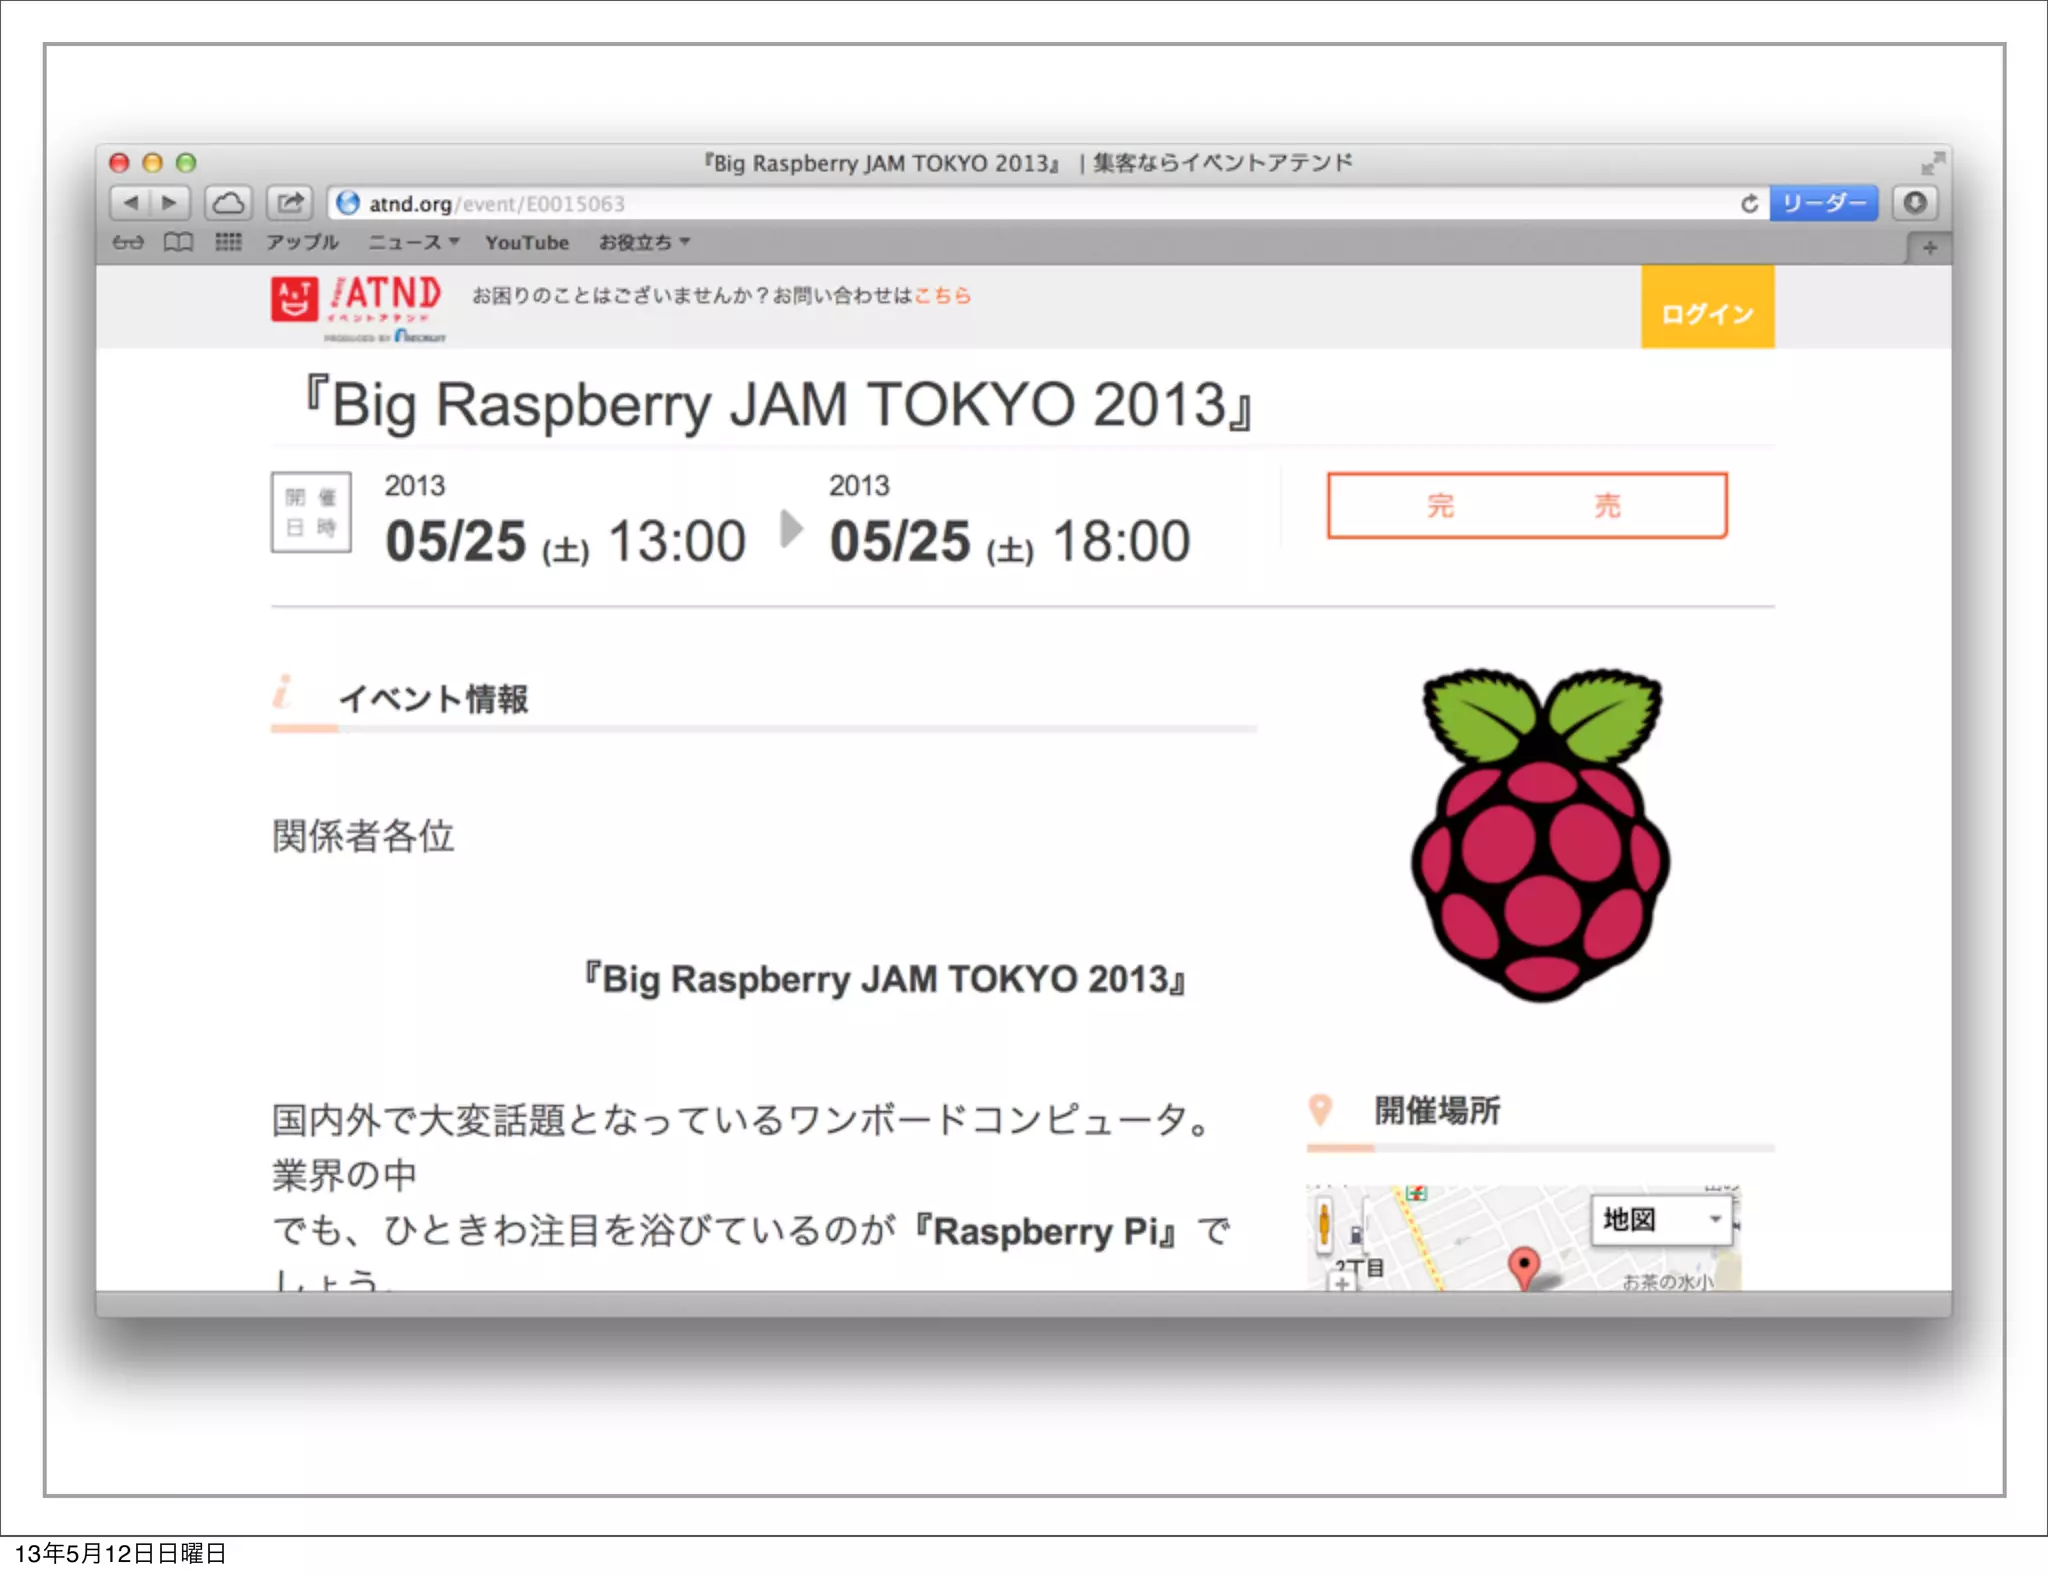Click the Share button in the toolbar

[290, 203]
